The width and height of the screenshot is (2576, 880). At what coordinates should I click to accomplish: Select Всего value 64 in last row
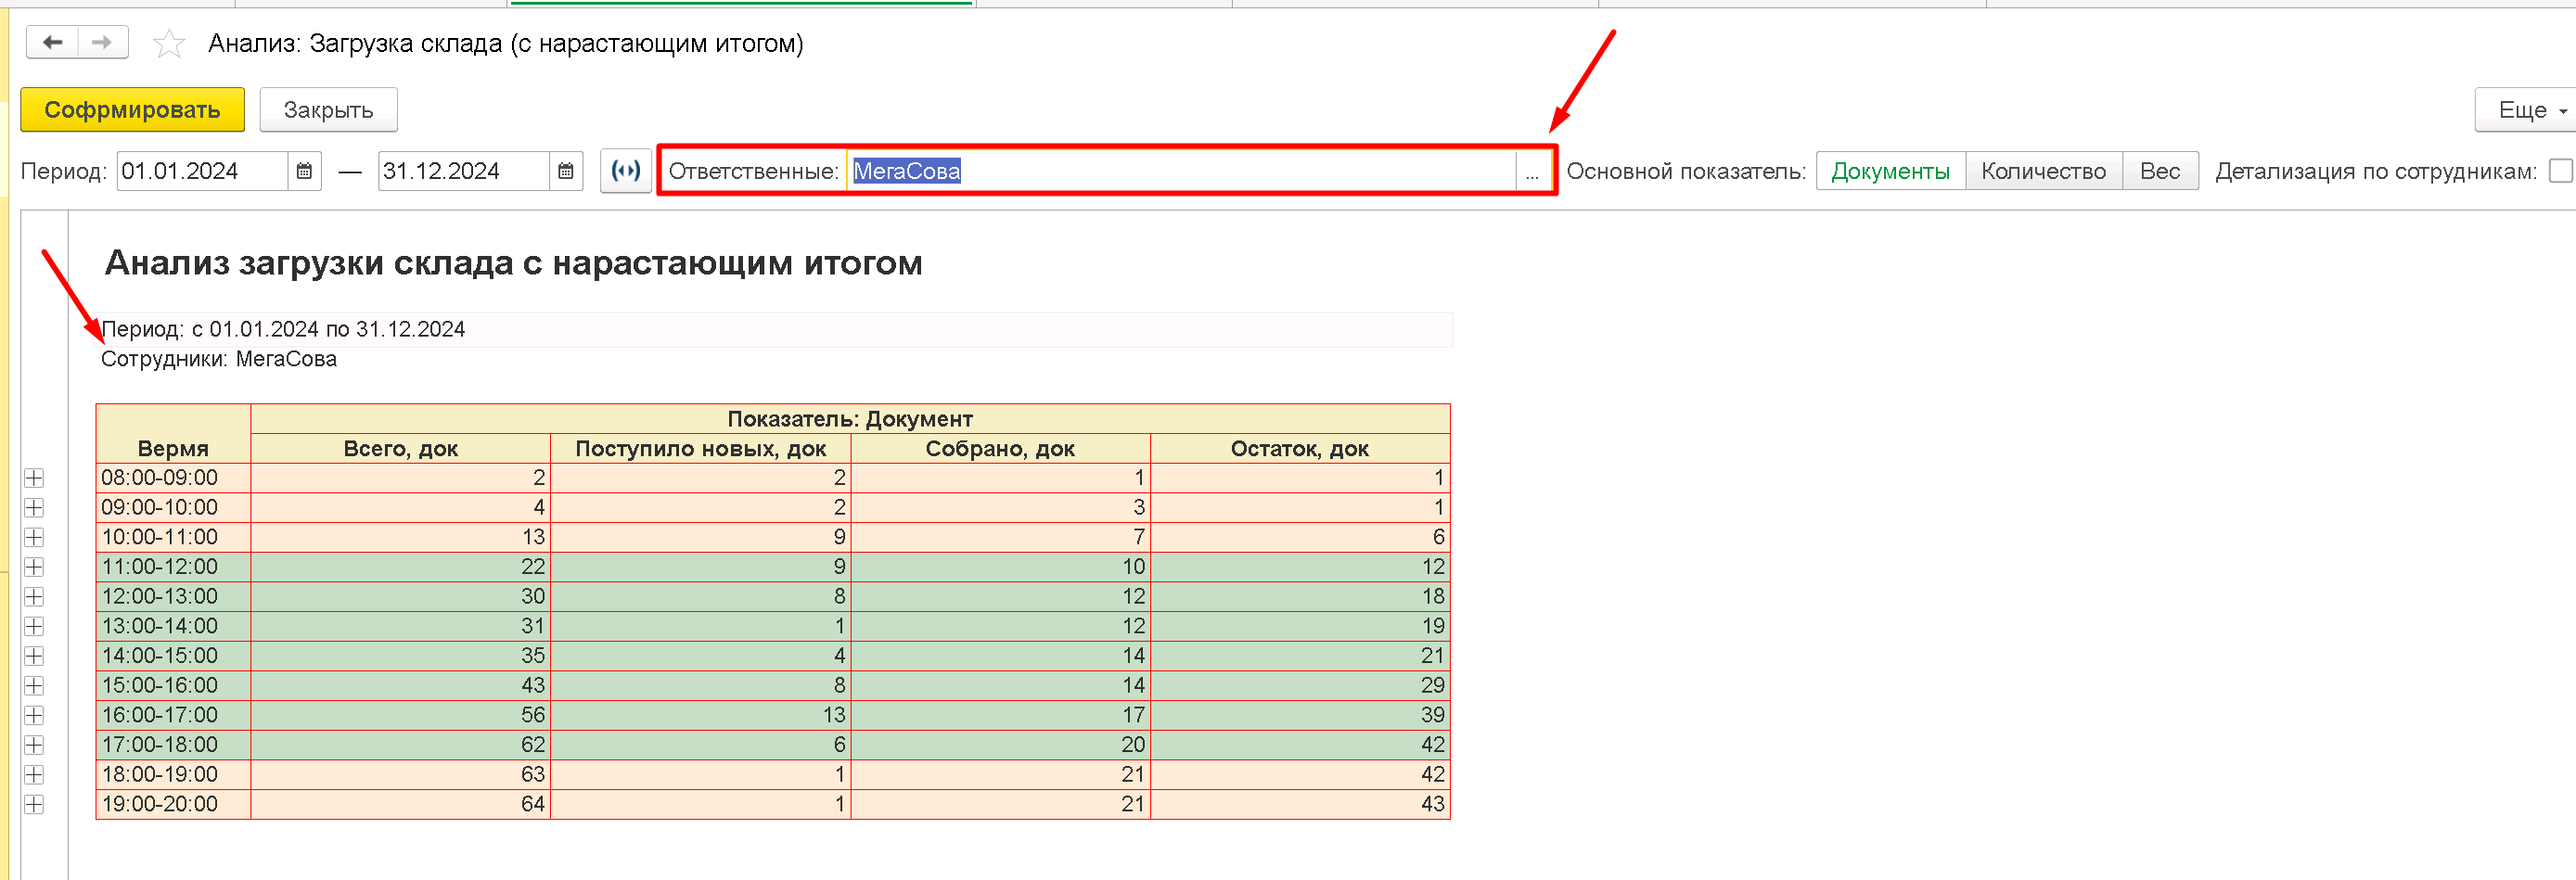coord(400,804)
